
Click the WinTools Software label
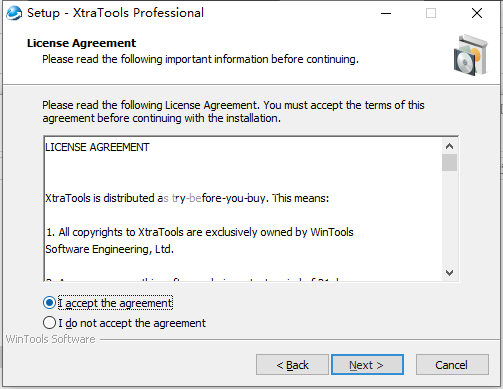tap(51, 339)
